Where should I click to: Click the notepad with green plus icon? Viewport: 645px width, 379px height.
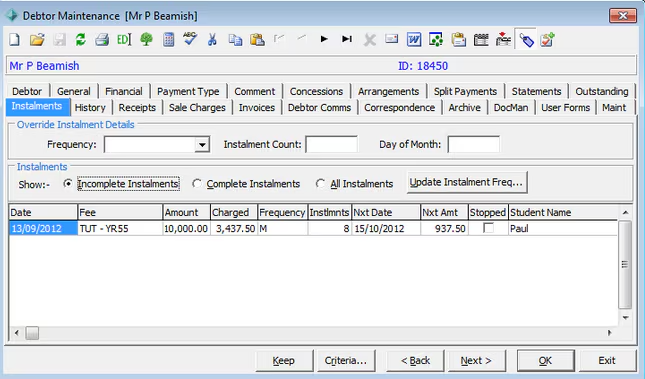click(x=548, y=40)
